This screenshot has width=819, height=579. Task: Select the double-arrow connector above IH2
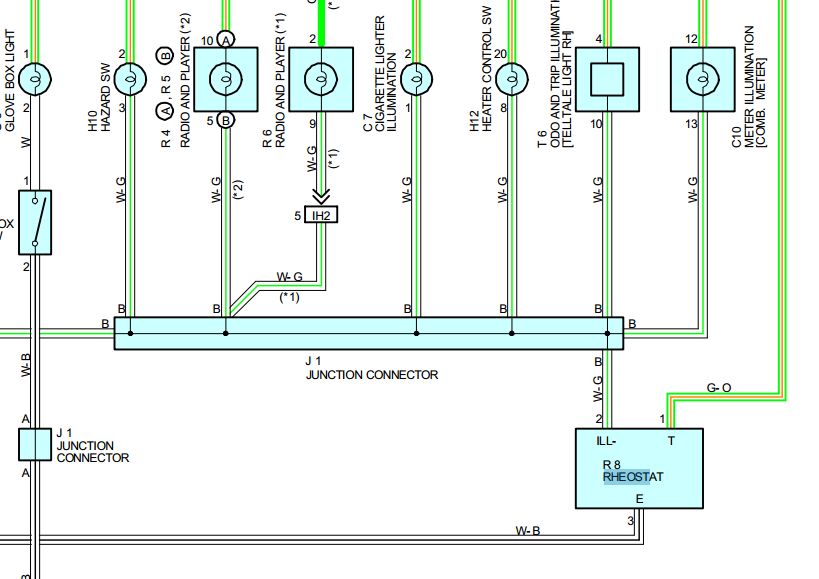[321, 195]
